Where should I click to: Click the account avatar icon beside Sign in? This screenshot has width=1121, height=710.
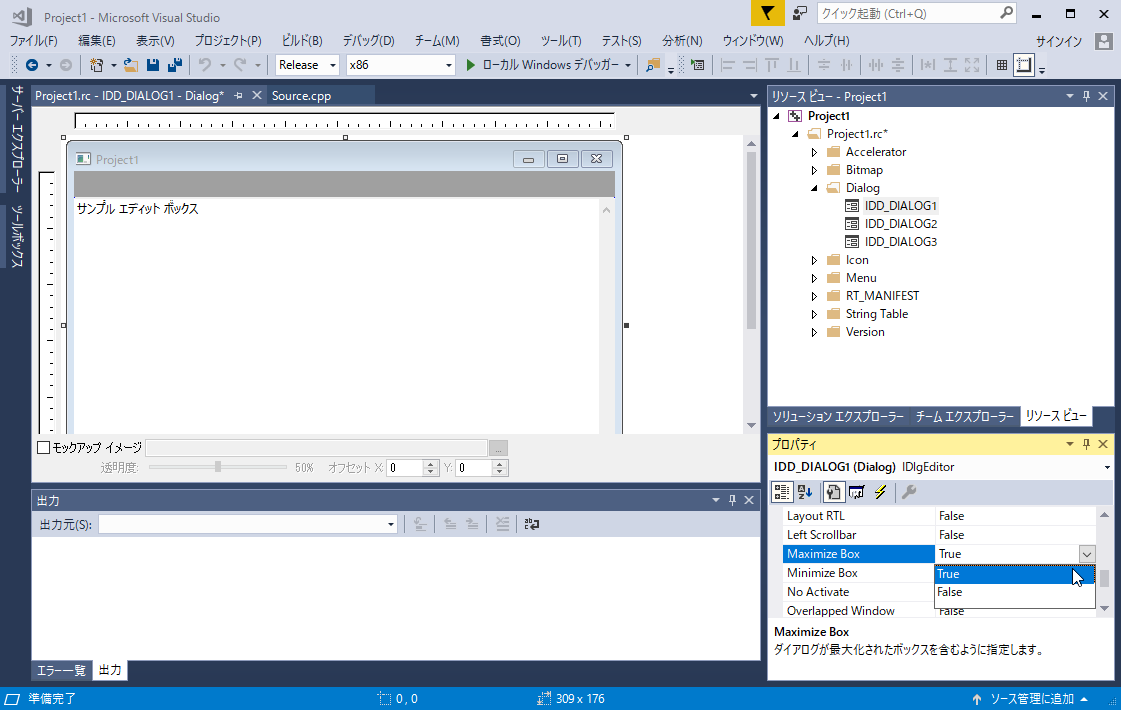pyautogui.click(x=1104, y=41)
